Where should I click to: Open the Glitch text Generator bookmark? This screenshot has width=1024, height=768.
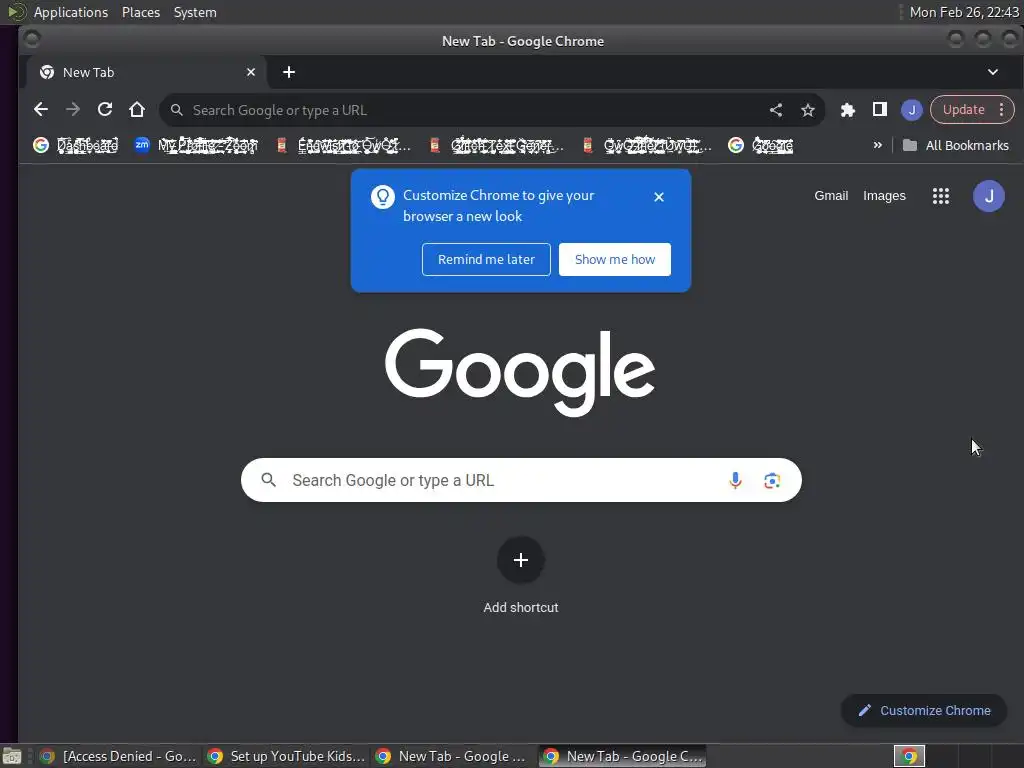tap(496, 145)
